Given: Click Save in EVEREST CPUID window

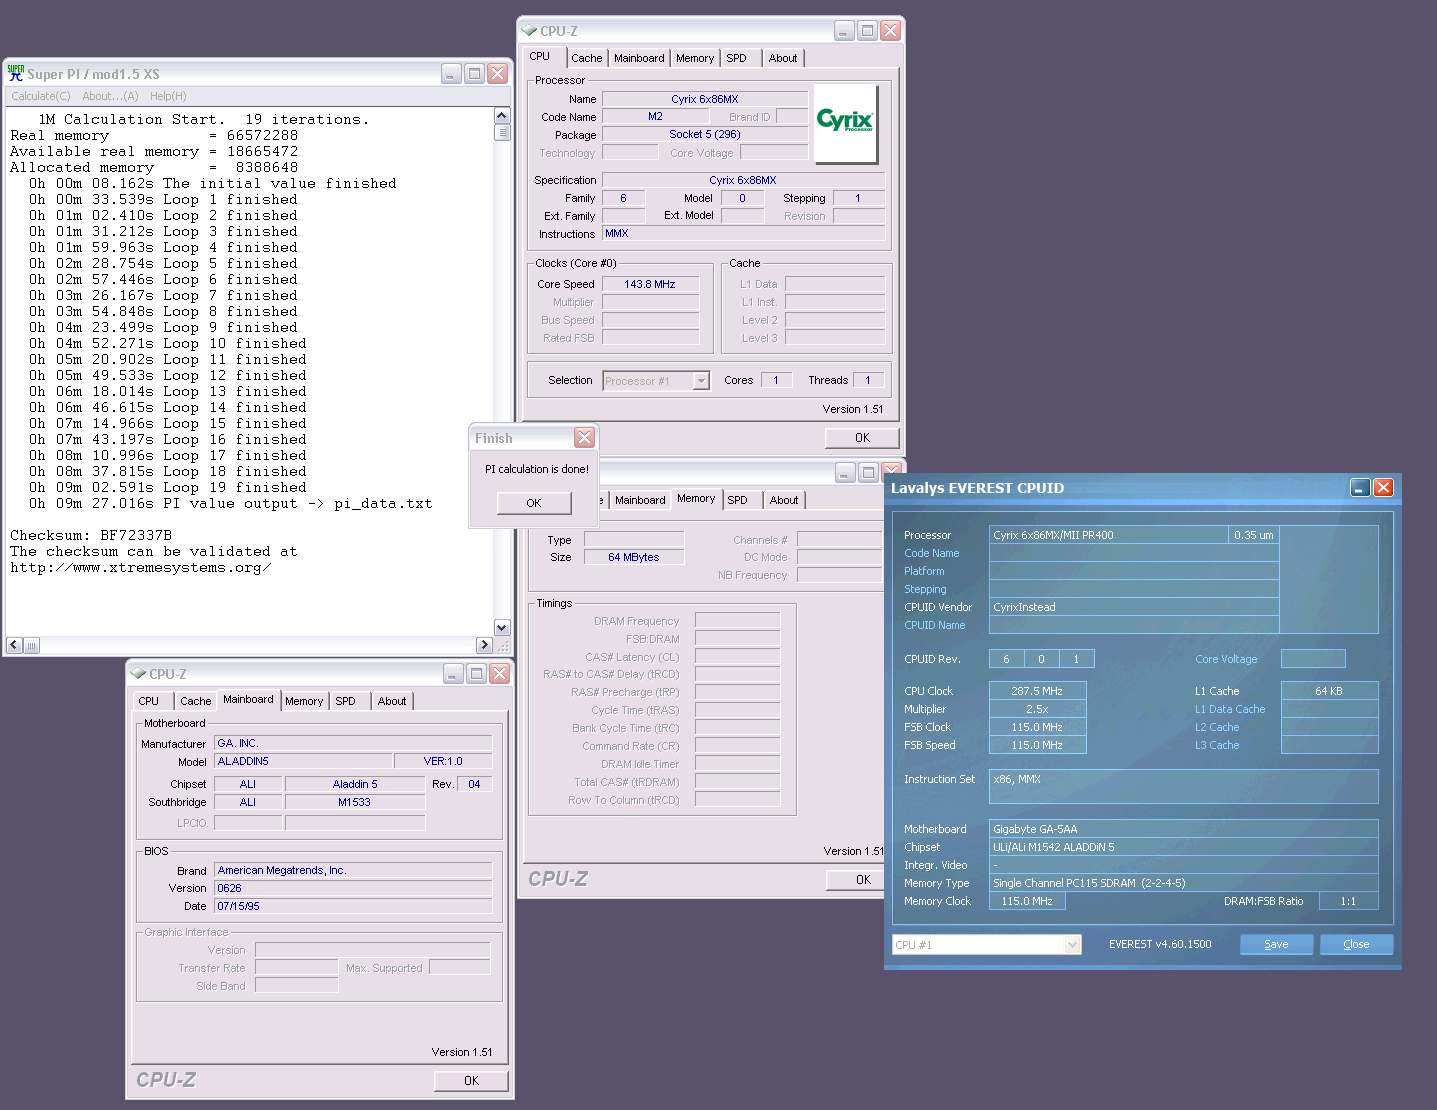Looking at the screenshot, I should (x=1276, y=944).
